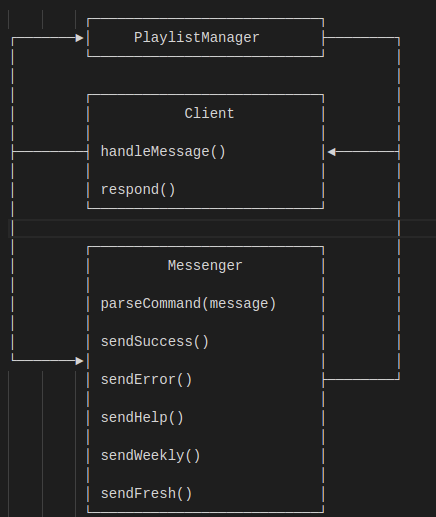Click the handleMessage() method text
436x517 pixels.
tap(163, 152)
